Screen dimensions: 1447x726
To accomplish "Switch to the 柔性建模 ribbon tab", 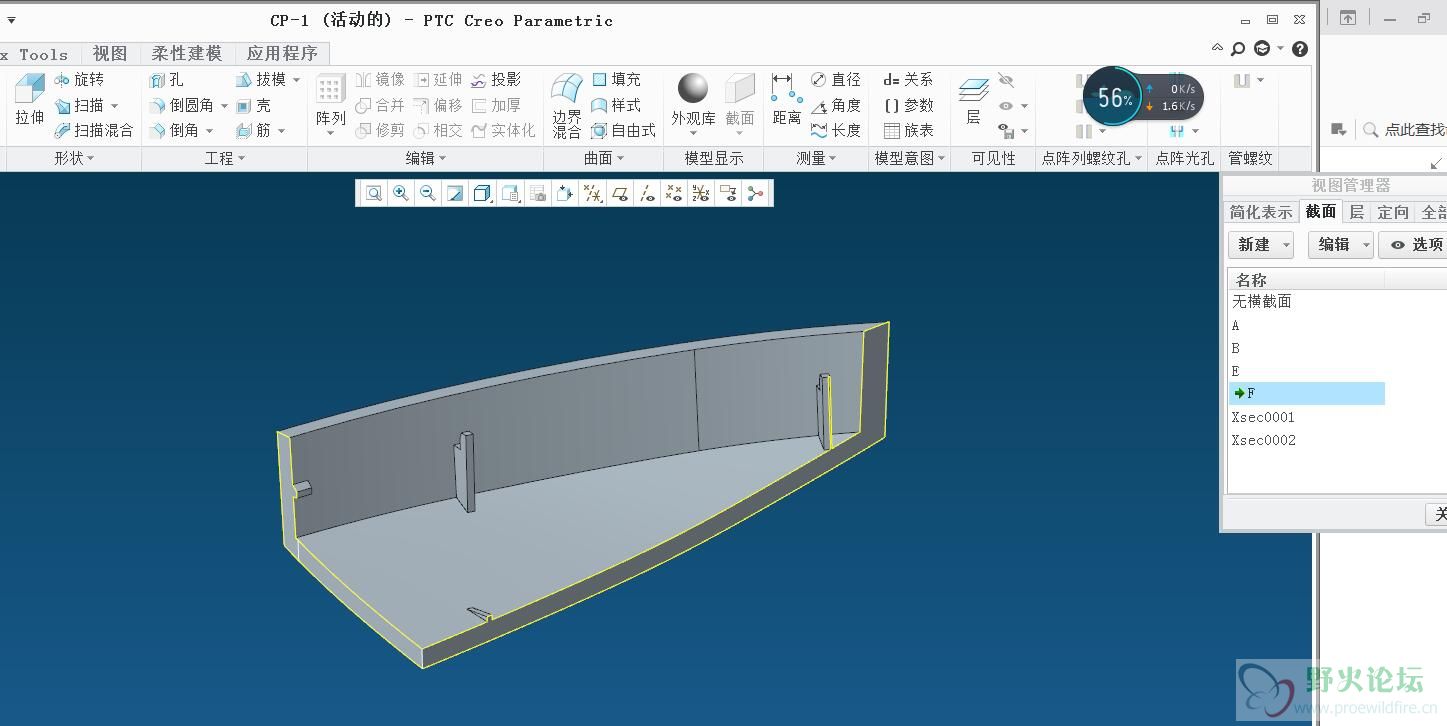I will [187, 53].
